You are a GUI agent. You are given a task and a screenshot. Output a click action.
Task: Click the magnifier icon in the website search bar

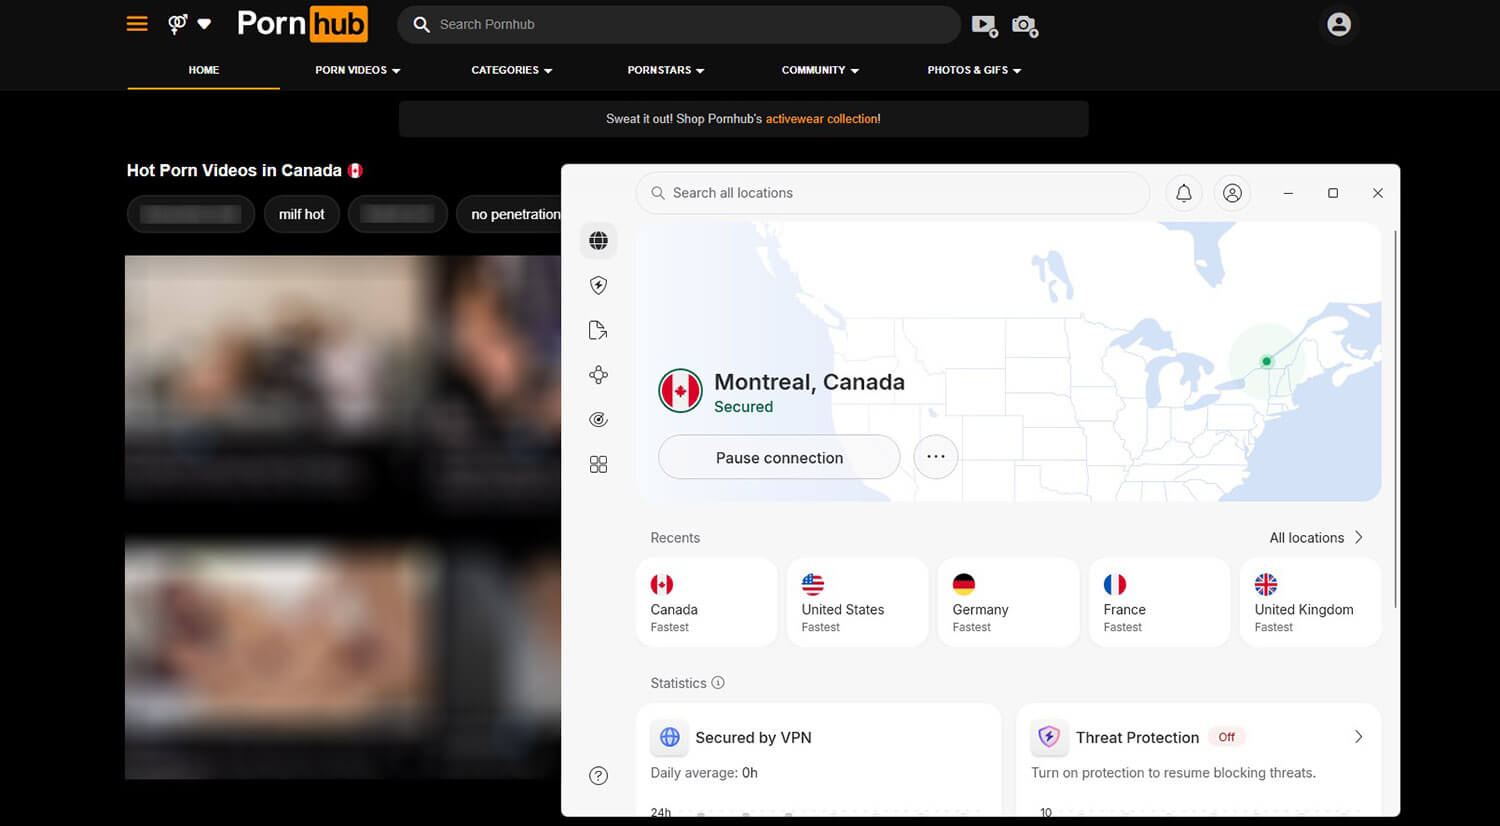coord(422,24)
